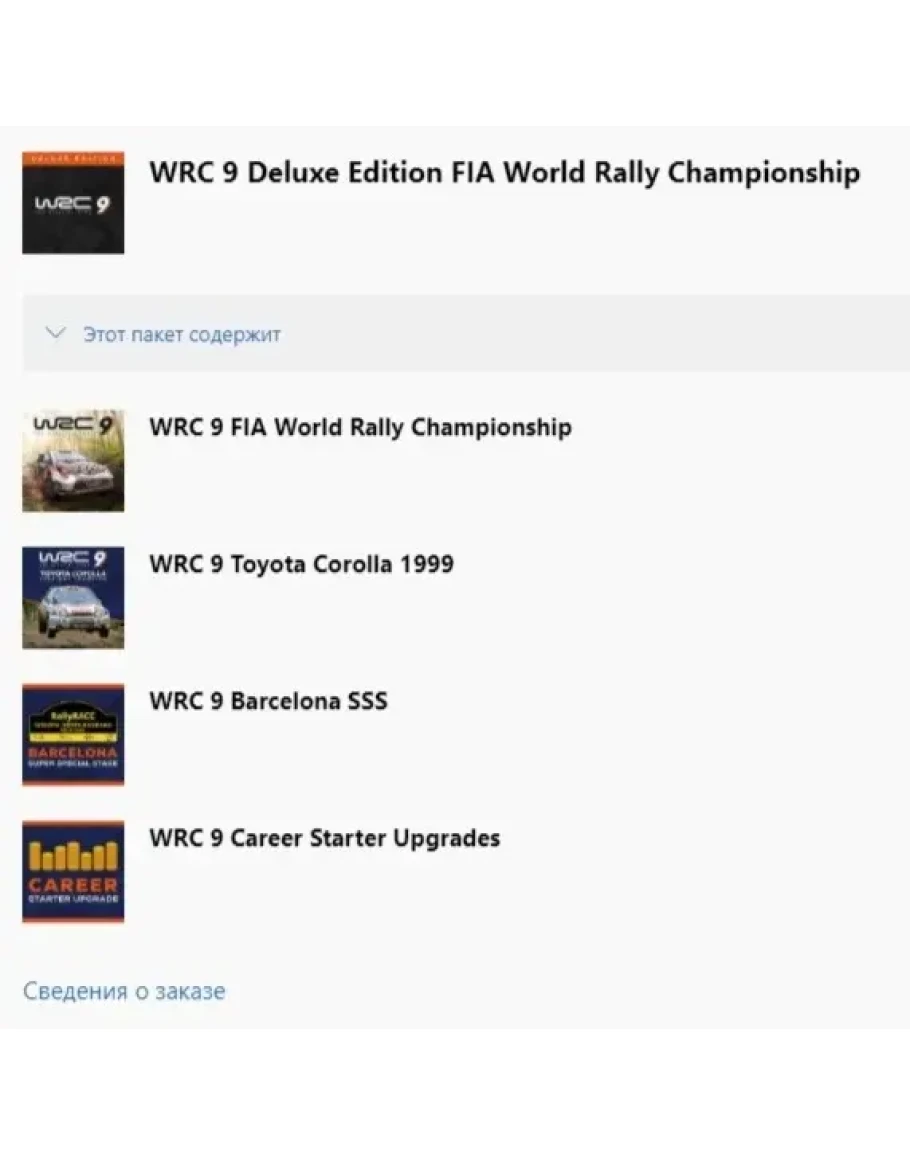Toggle the 'Этот пакет содержит' label
The width and height of the screenshot is (910, 1155).
coord(182,334)
